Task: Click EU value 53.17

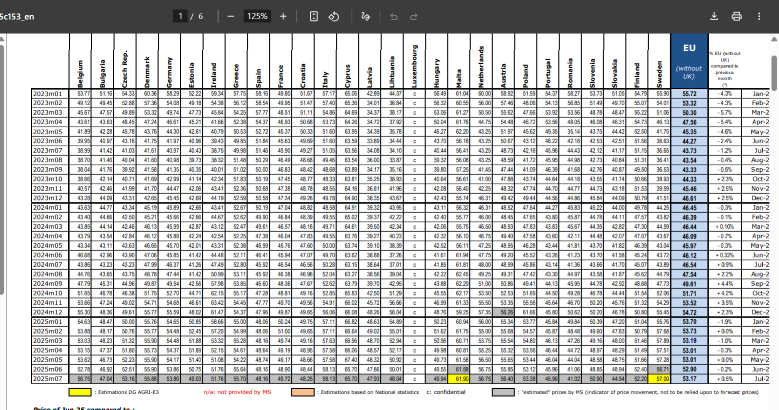Action: click(x=689, y=379)
